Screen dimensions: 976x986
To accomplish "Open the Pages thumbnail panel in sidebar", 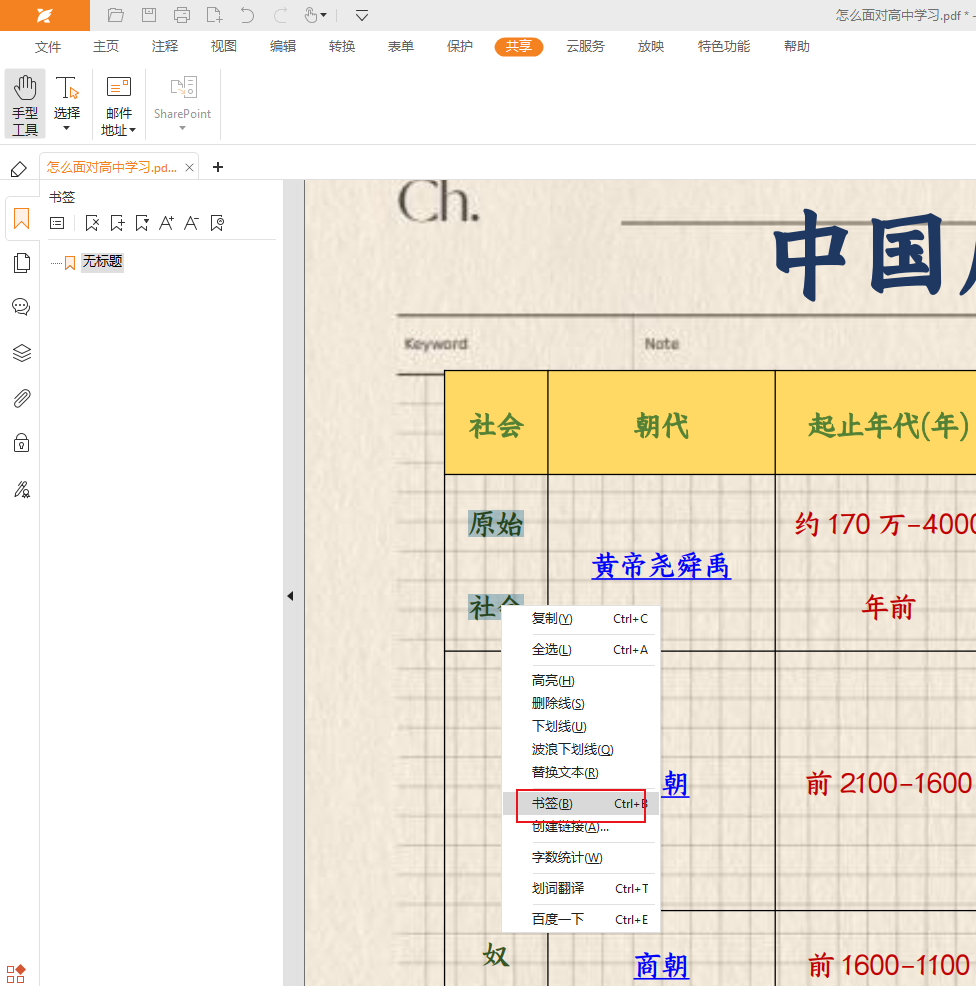I will tap(21, 263).
